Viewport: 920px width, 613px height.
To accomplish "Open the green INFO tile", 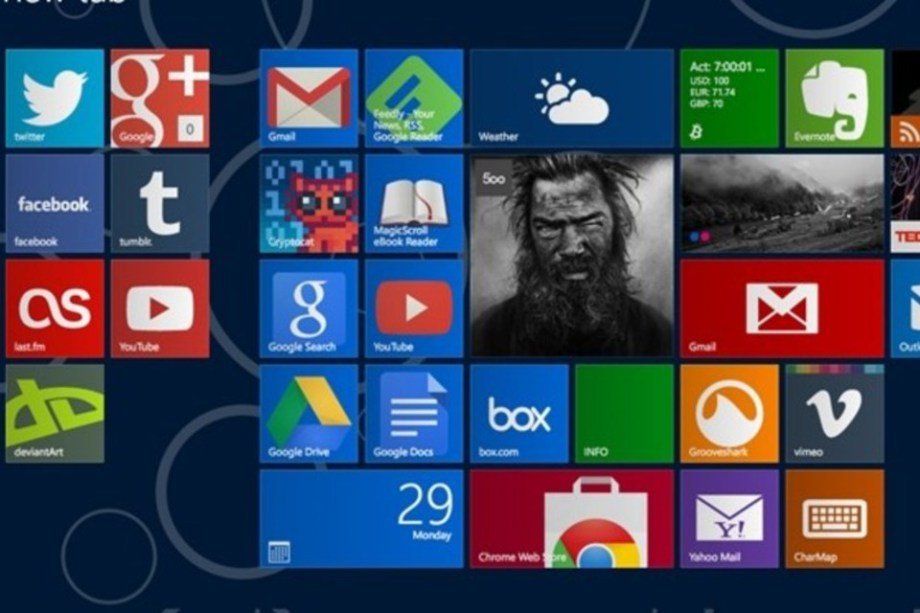I will point(624,414).
